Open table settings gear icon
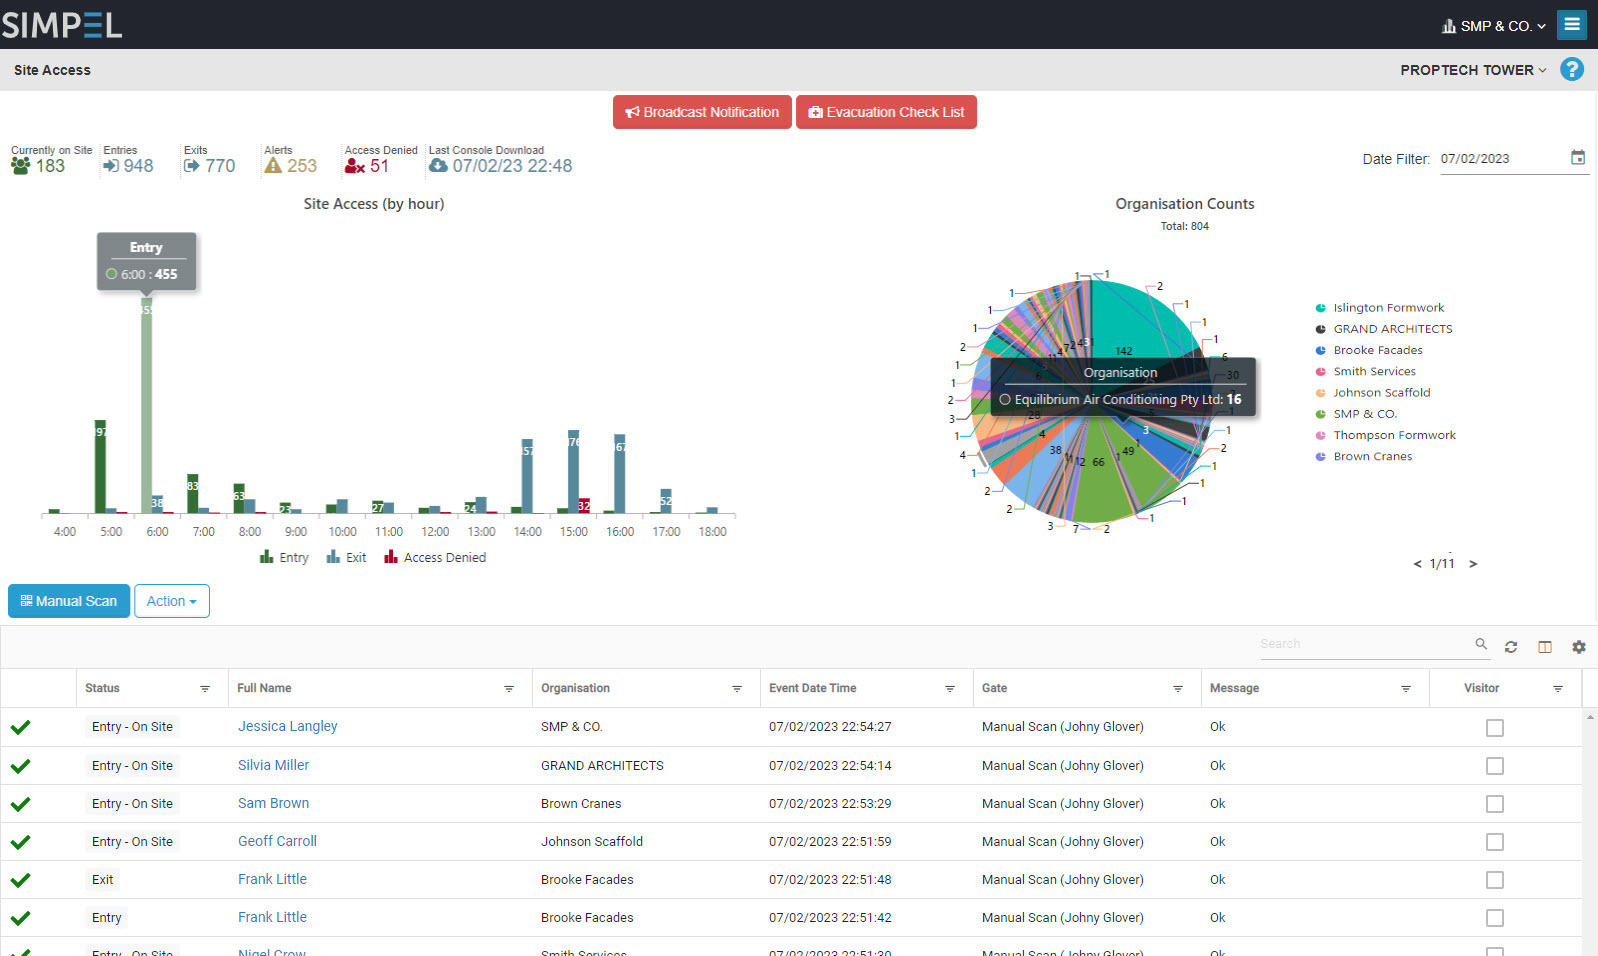Screen dimensions: 1598x956 1579,647
